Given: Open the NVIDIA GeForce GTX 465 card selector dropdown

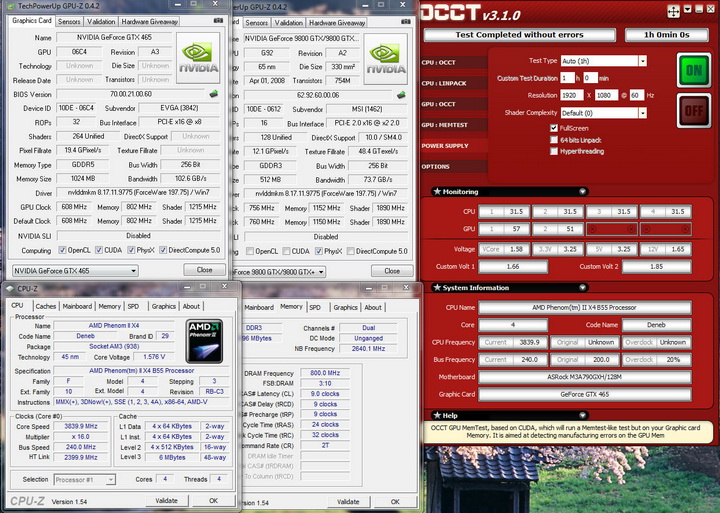Looking at the screenshot, I should [75, 271].
